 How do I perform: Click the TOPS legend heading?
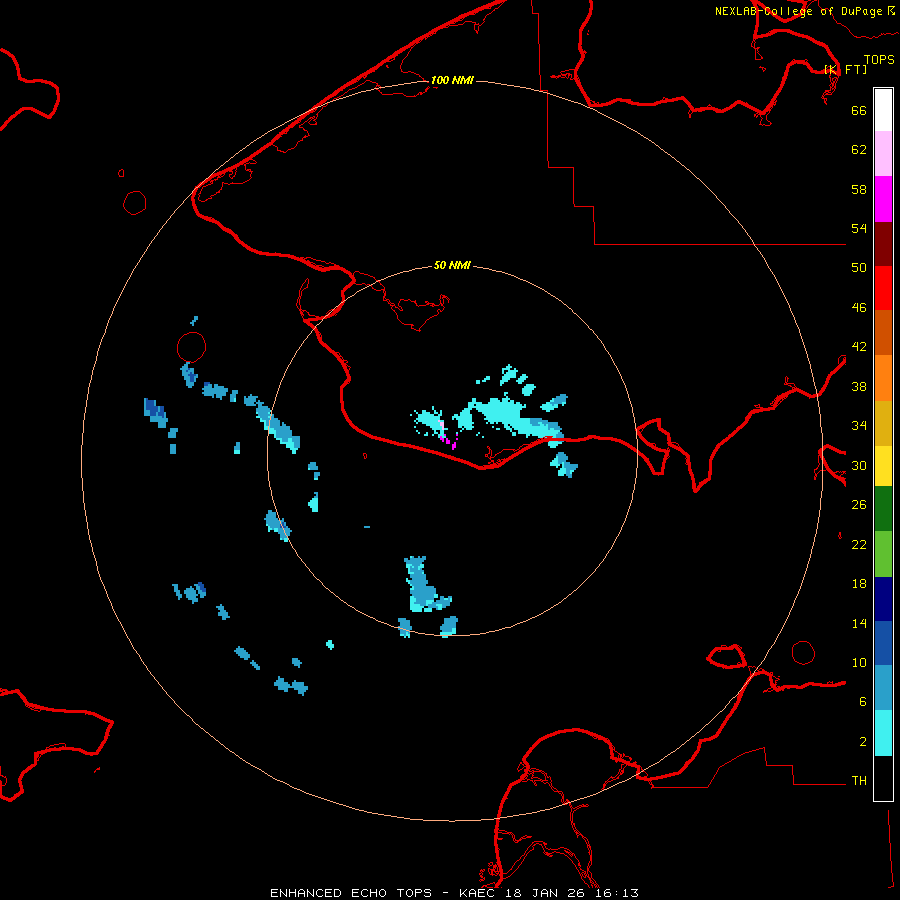click(879, 59)
